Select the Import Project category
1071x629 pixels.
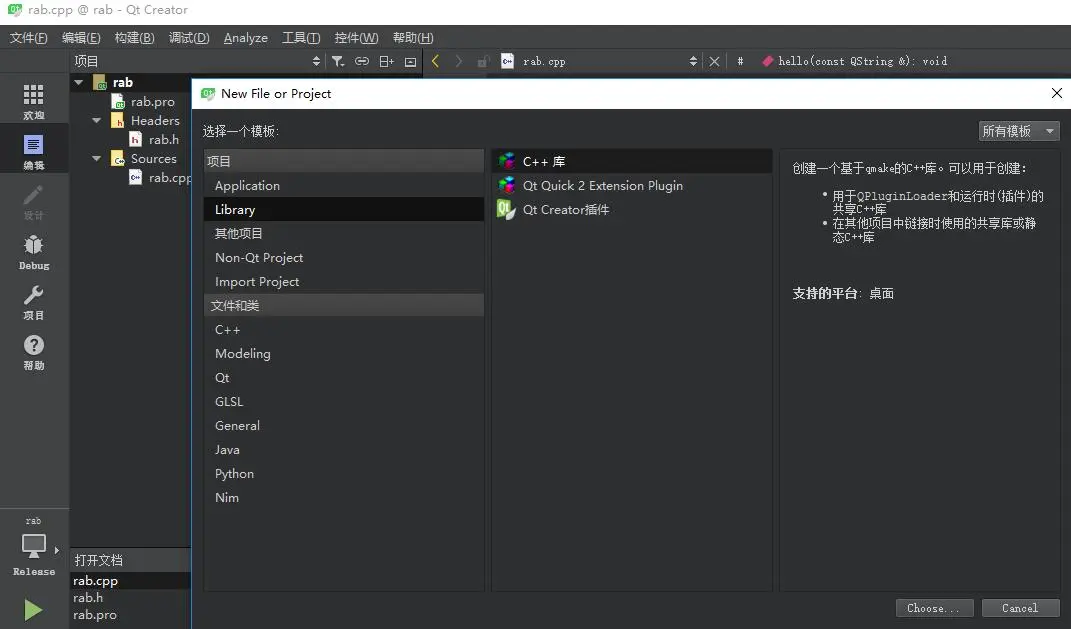click(x=344, y=281)
